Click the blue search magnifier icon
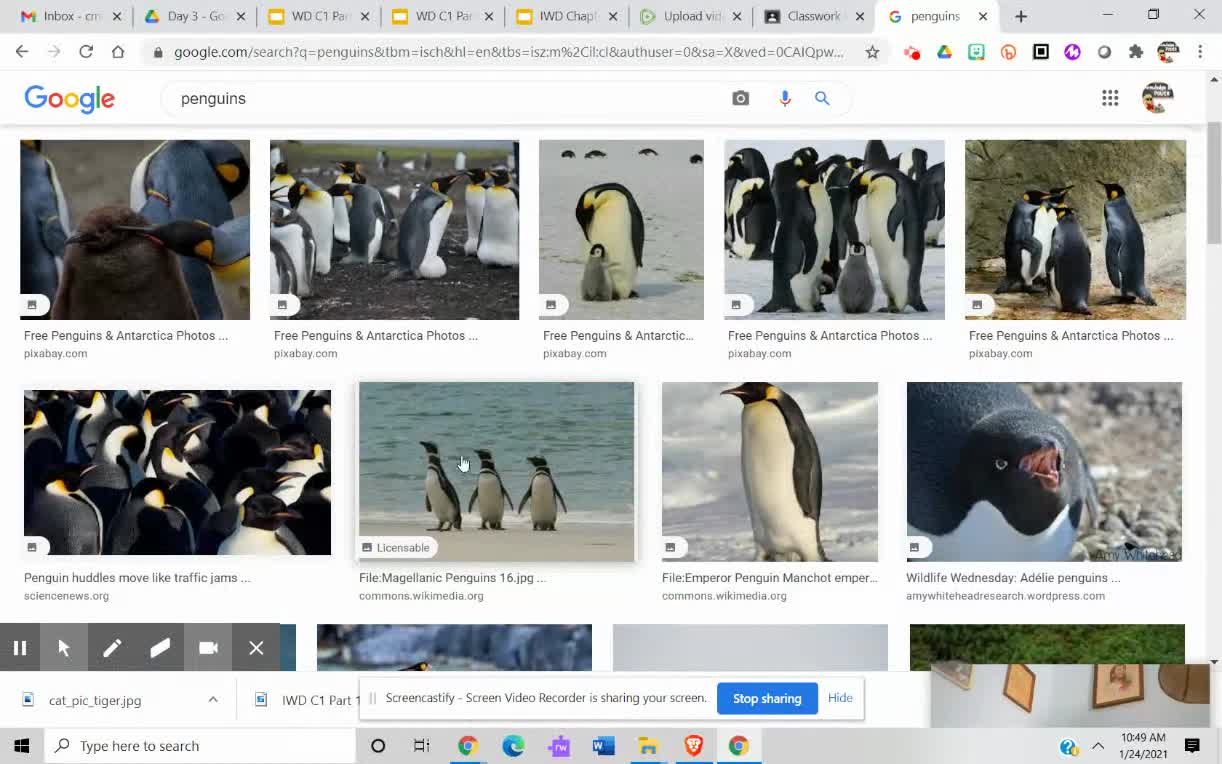1222x764 pixels. coord(822,98)
